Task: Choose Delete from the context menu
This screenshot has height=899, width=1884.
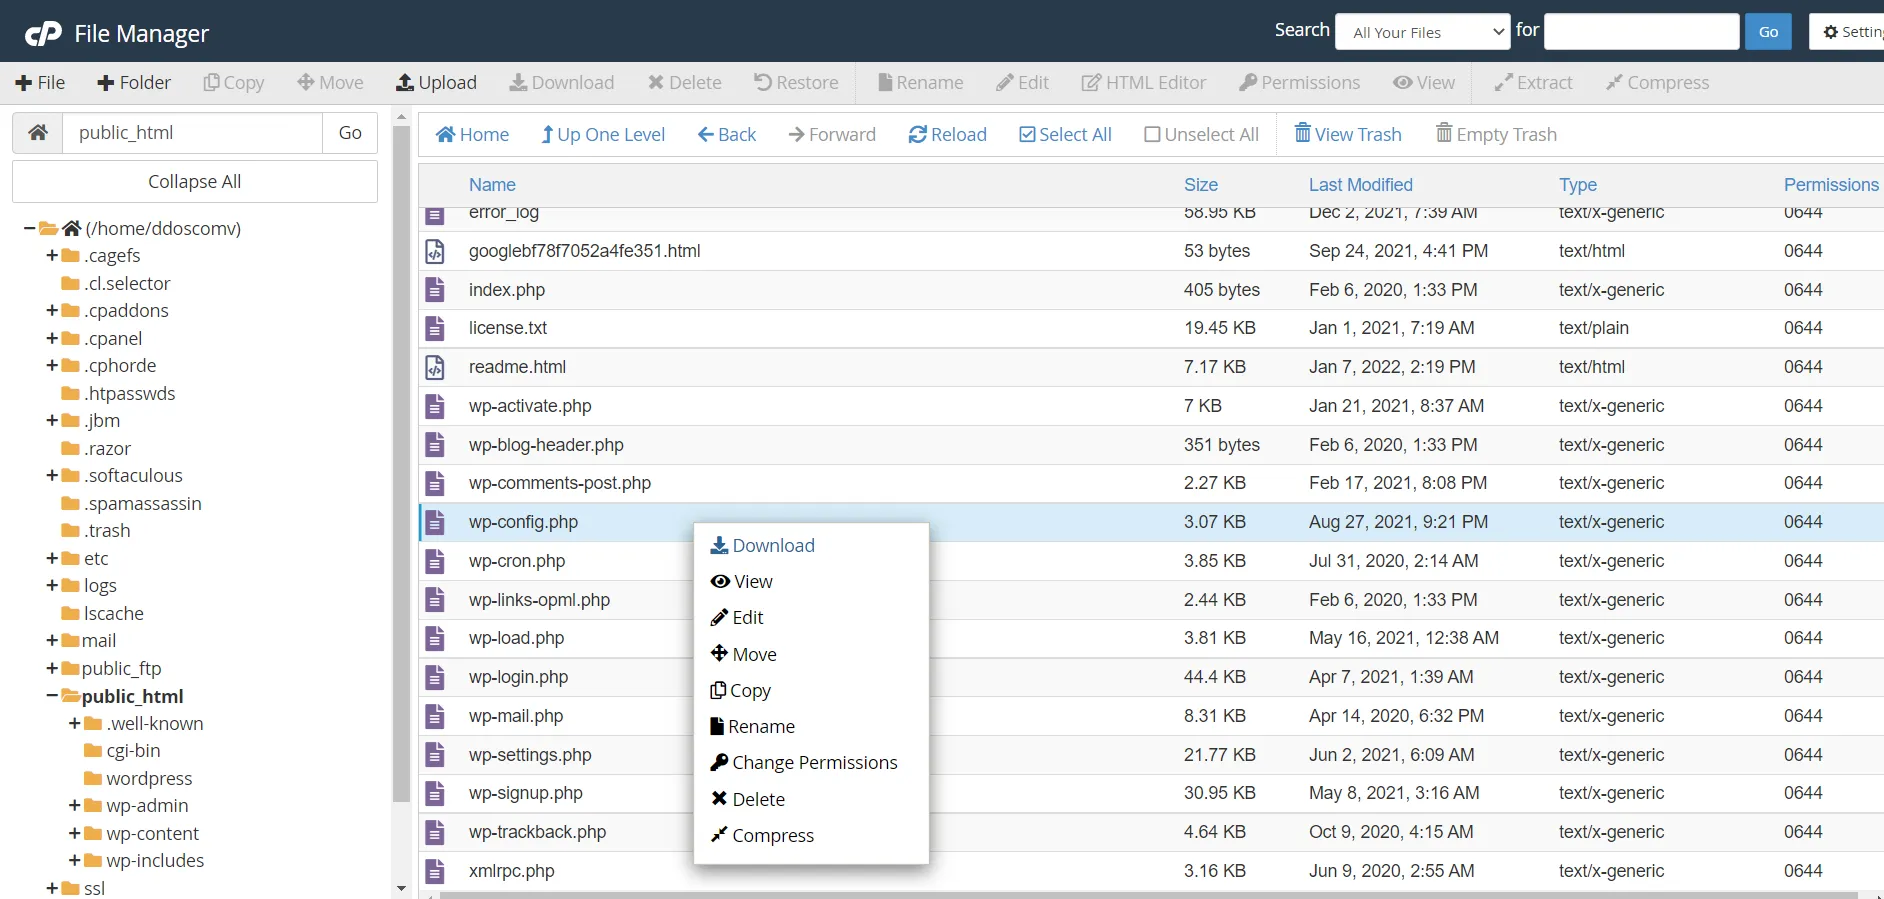Action: tap(748, 799)
